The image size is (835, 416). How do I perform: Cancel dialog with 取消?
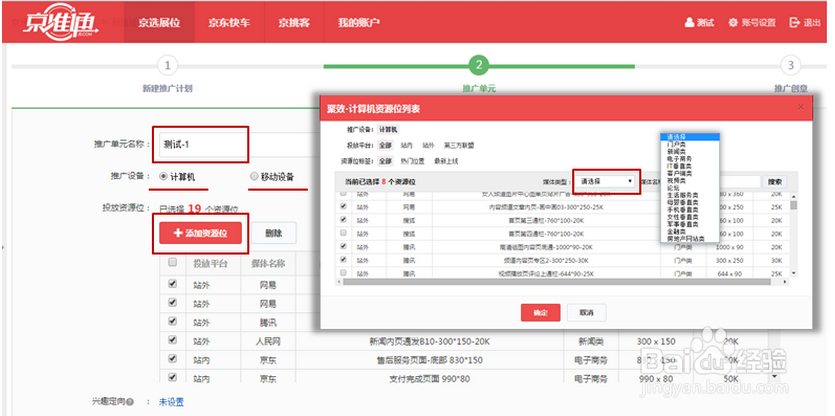(x=586, y=313)
